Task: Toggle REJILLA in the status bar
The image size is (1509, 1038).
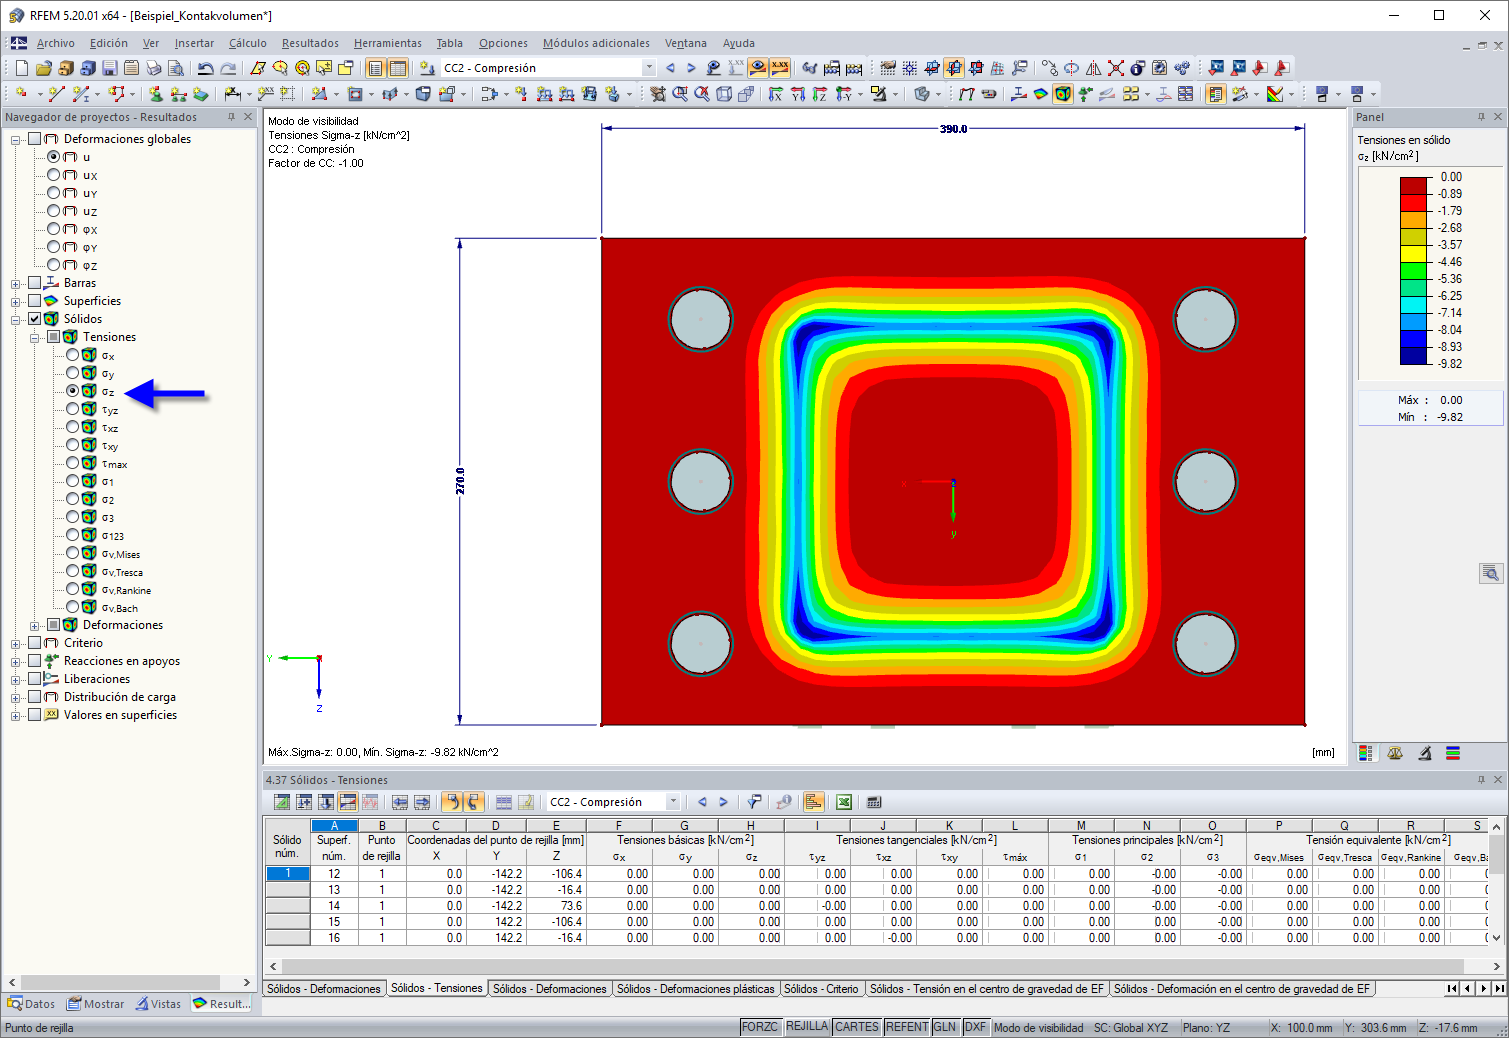Action: (807, 1027)
